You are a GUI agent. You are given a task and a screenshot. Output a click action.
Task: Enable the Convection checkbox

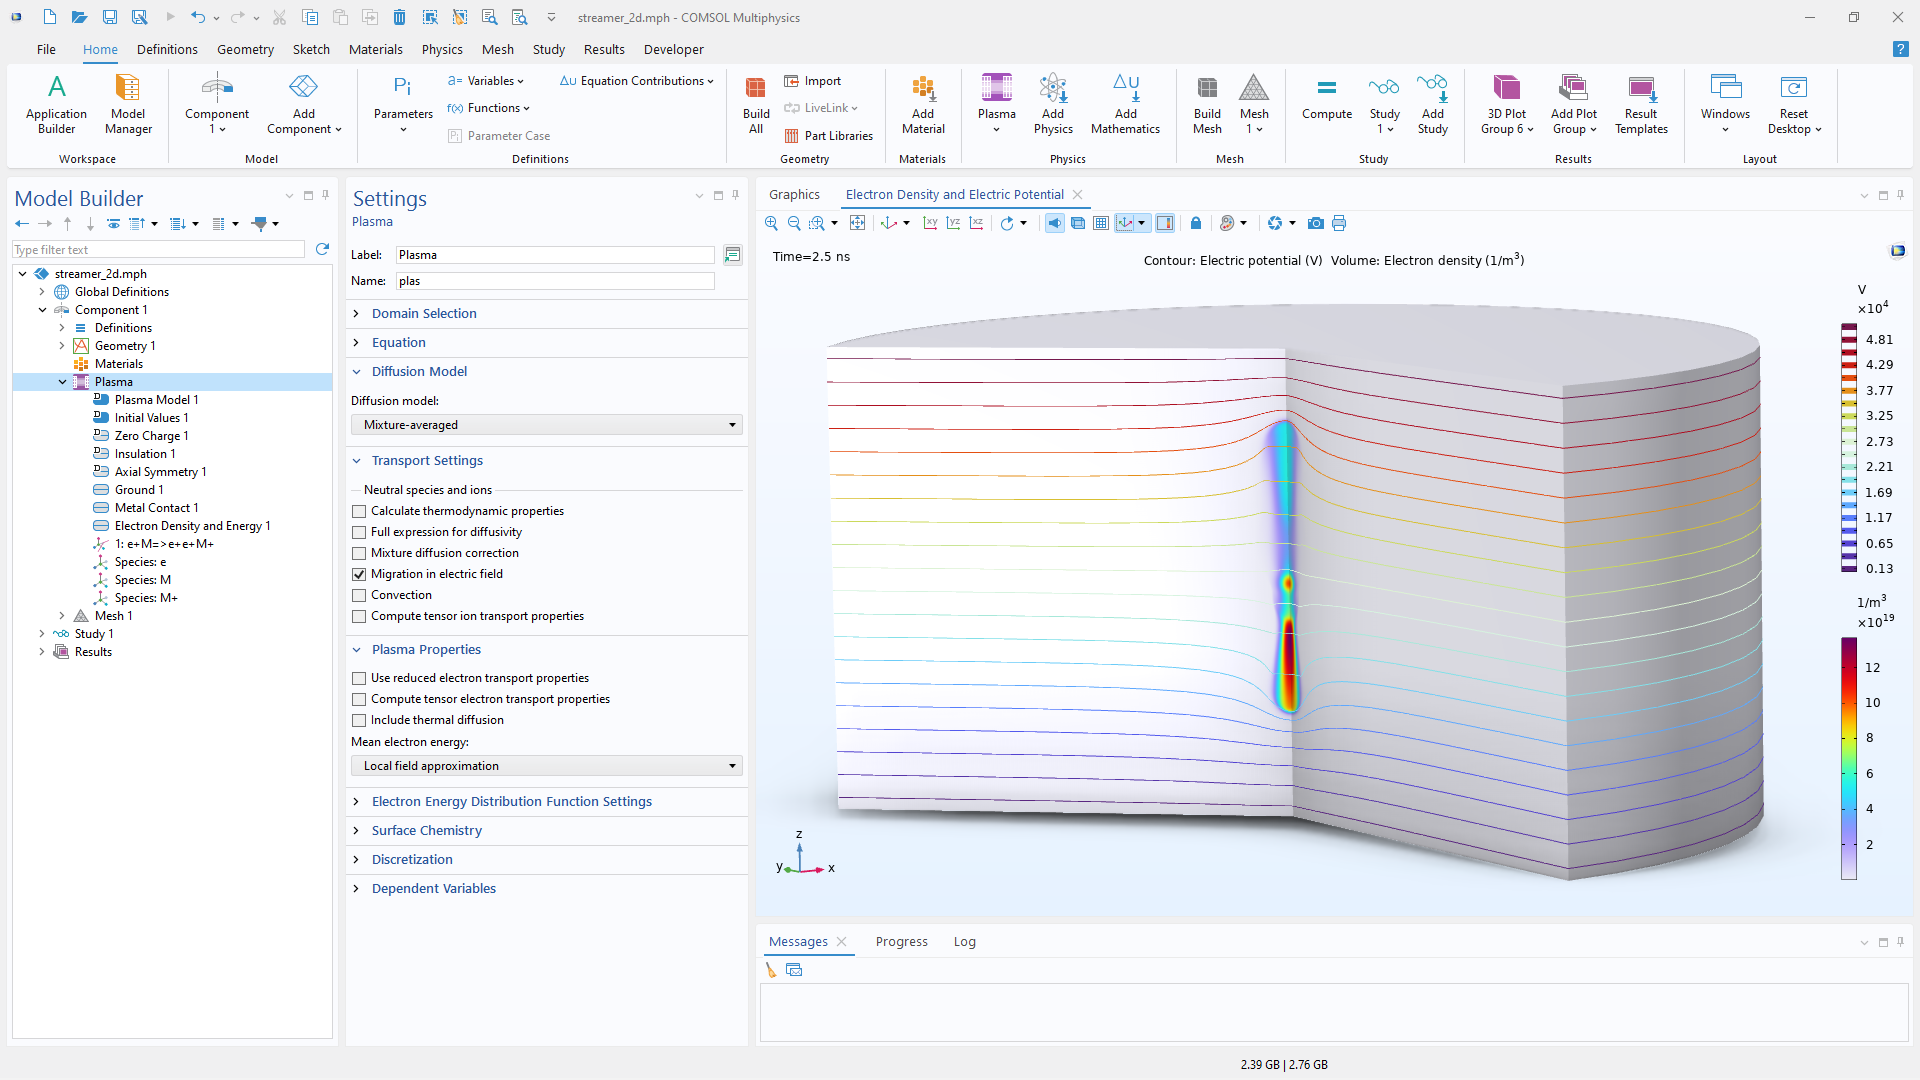click(x=359, y=595)
